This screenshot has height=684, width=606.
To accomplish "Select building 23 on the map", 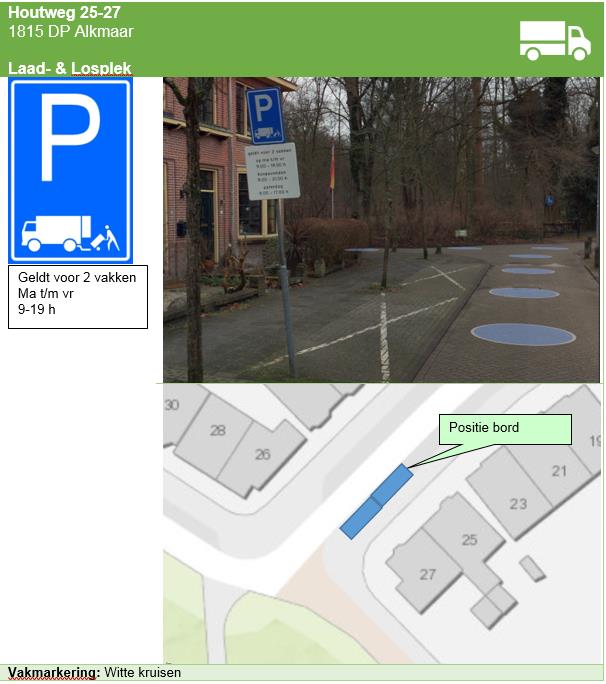I will tap(518, 504).
